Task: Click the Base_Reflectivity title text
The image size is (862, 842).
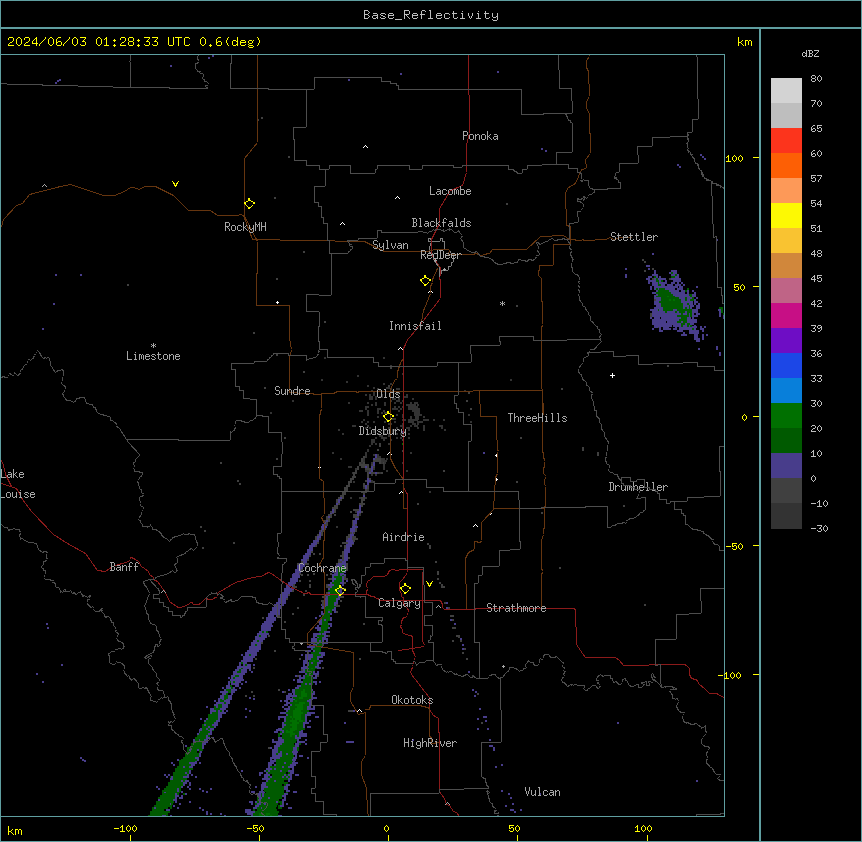Action: tap(431, 15)
